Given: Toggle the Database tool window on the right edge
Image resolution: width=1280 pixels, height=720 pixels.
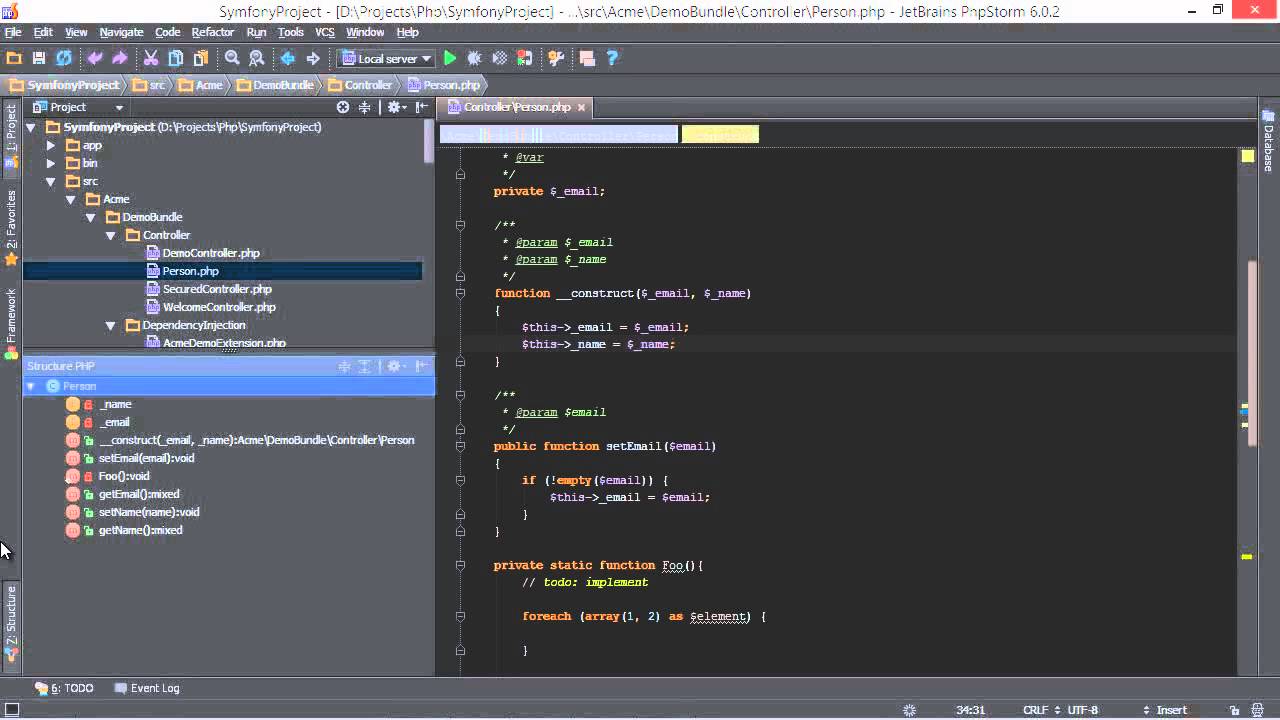Looking at the screenshot, I should pyautogui.click(x=1268, y=142).
